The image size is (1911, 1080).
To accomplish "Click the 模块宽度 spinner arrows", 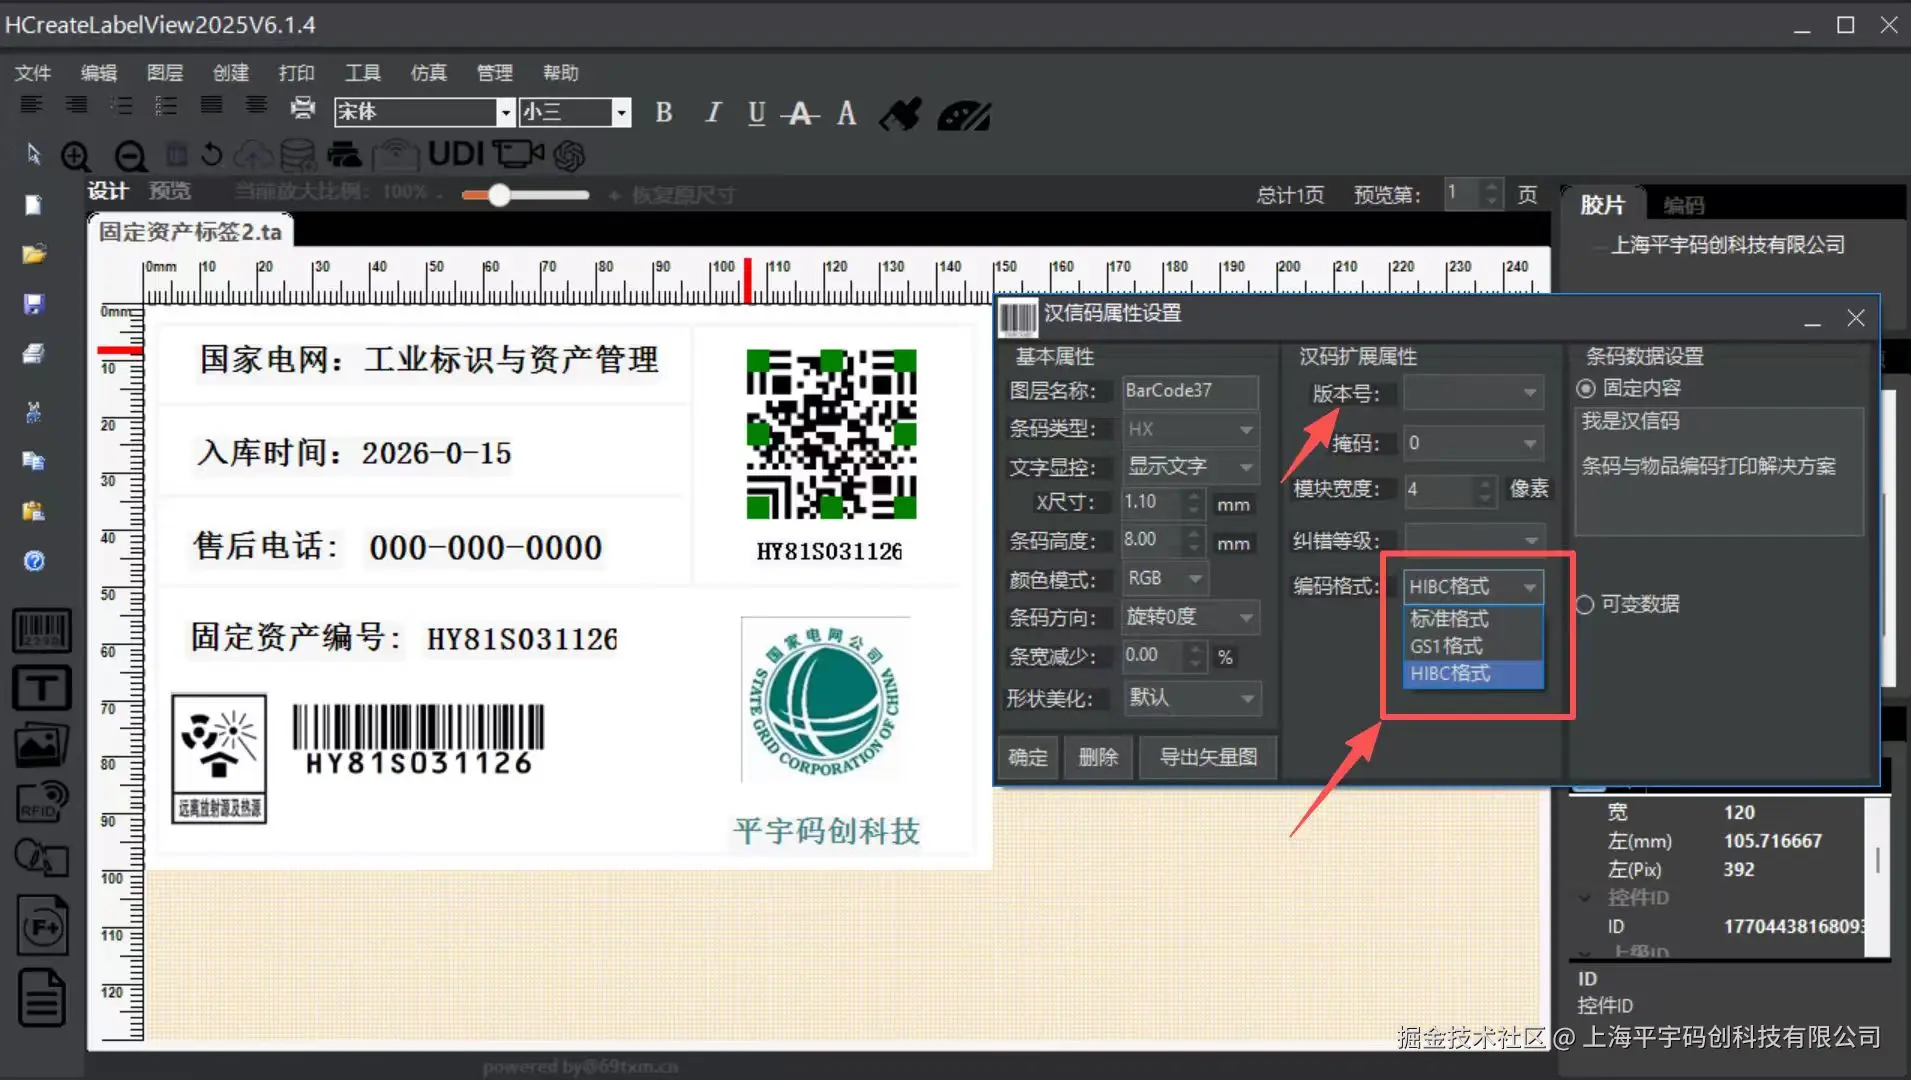I will coord(1485,490).
